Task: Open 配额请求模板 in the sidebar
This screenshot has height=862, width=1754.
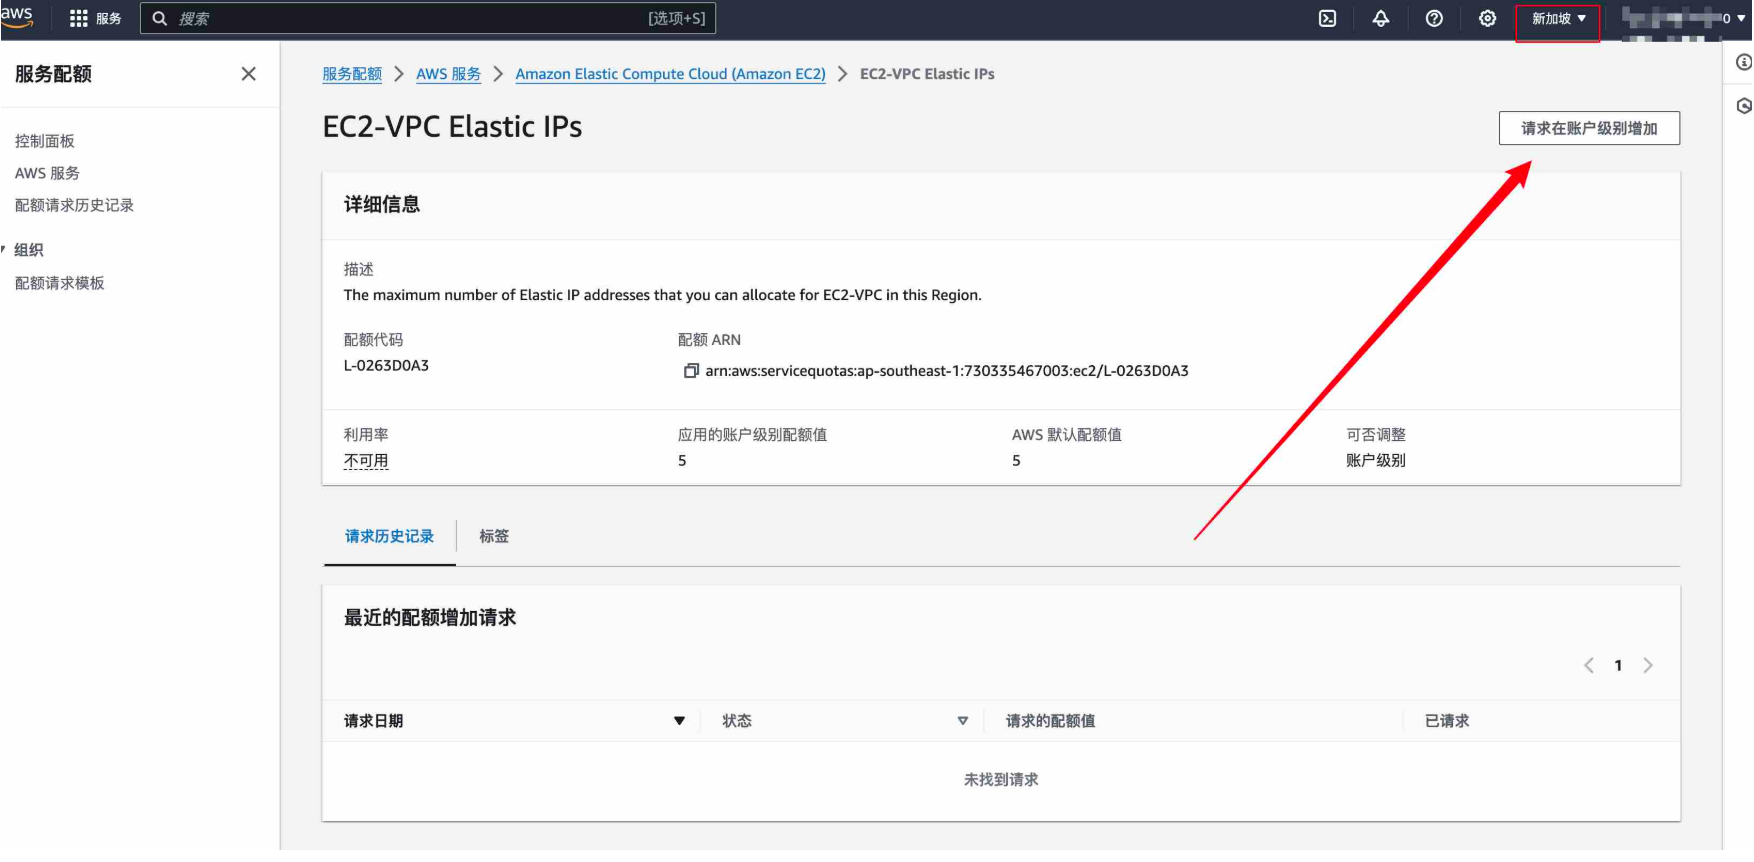Action: point(60,283)
